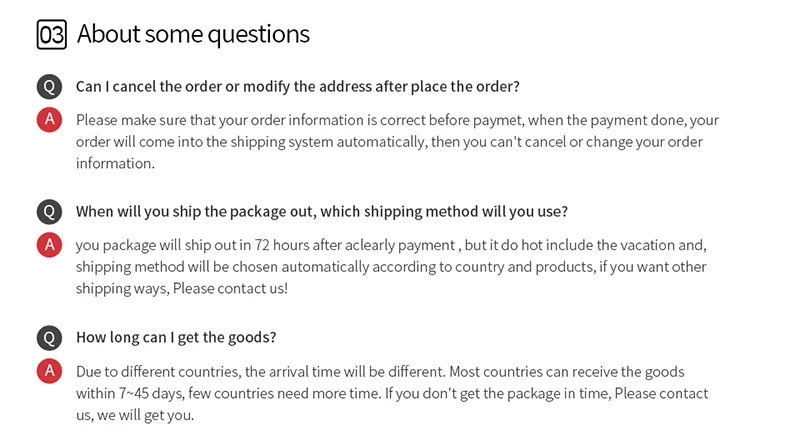Click 'shipping ways, Please contact us!' line
The width and height of the screenshot is (800, 447).
coord(181,288)
